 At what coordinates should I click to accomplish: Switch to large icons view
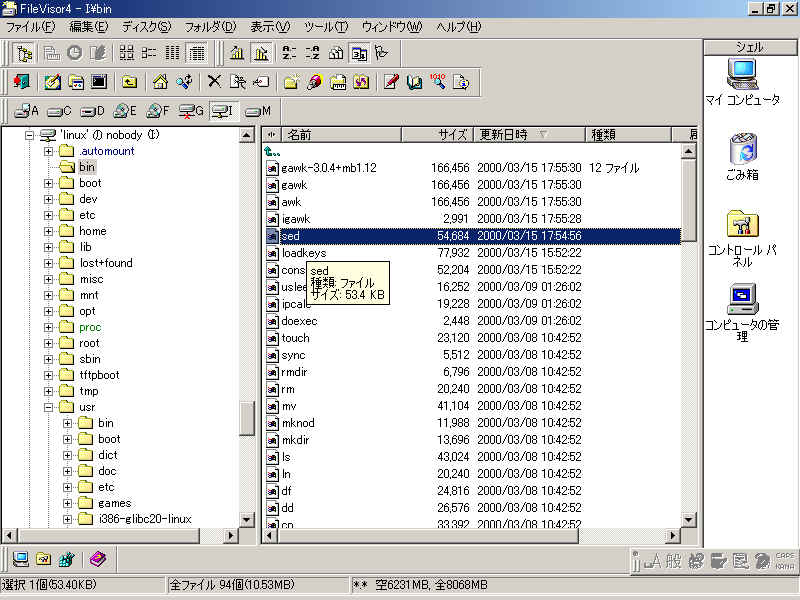point(126,53)
